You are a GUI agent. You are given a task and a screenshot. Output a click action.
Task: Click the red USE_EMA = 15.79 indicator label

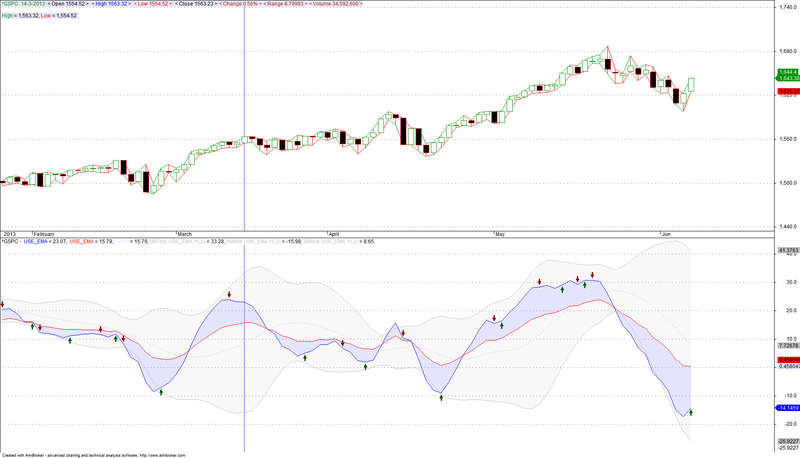click(91, 241)
